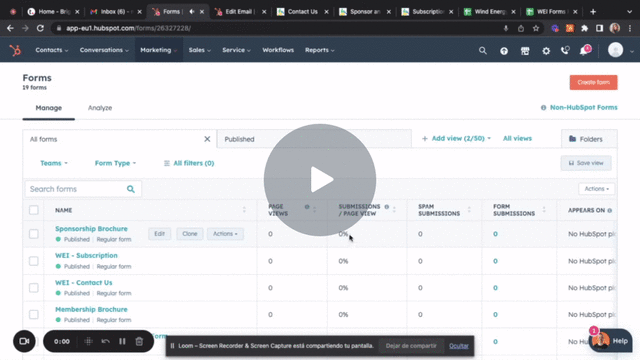Switch to the Analyze tab
The height and width of the screenshot is (360, 640).
click(x=100, y=108)
